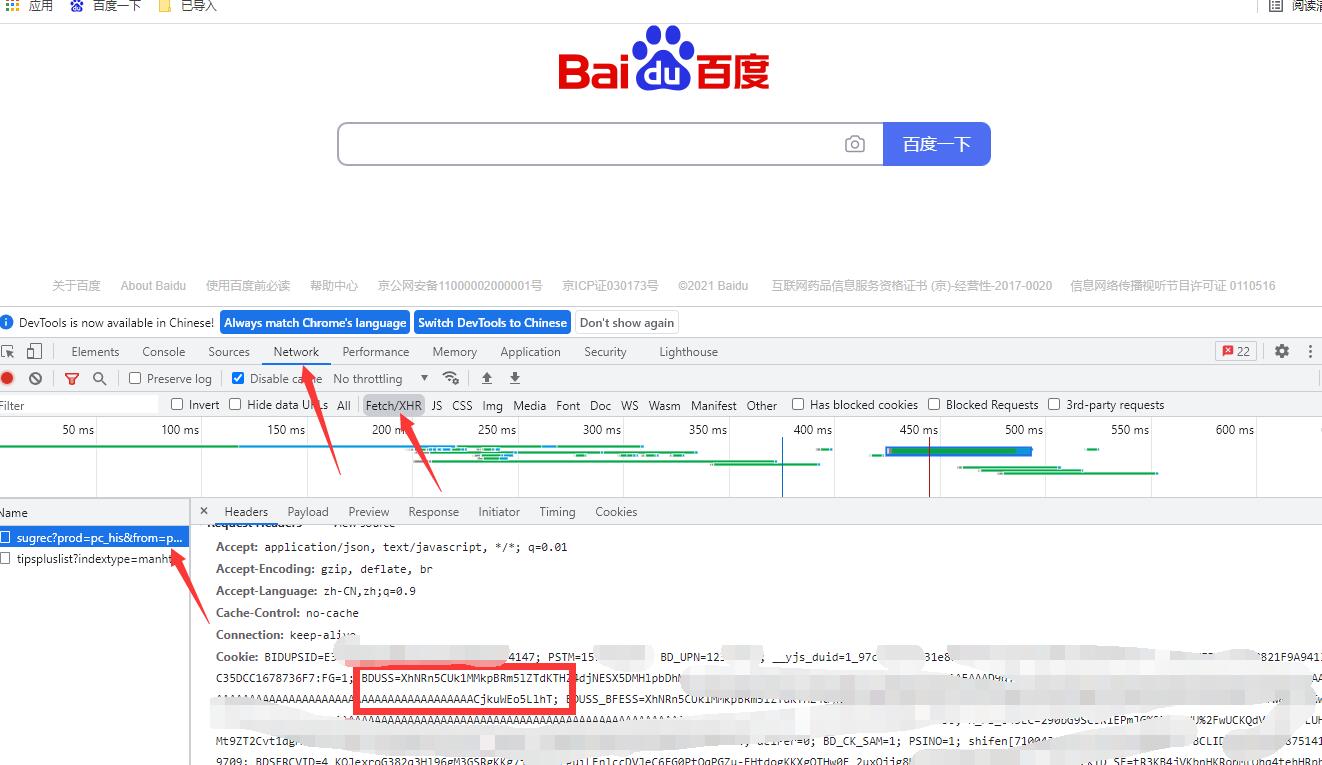Open the network search magnifier icon
Image resolution: width=1322 pixels, height=765 pixels.
tap(100, 379)
